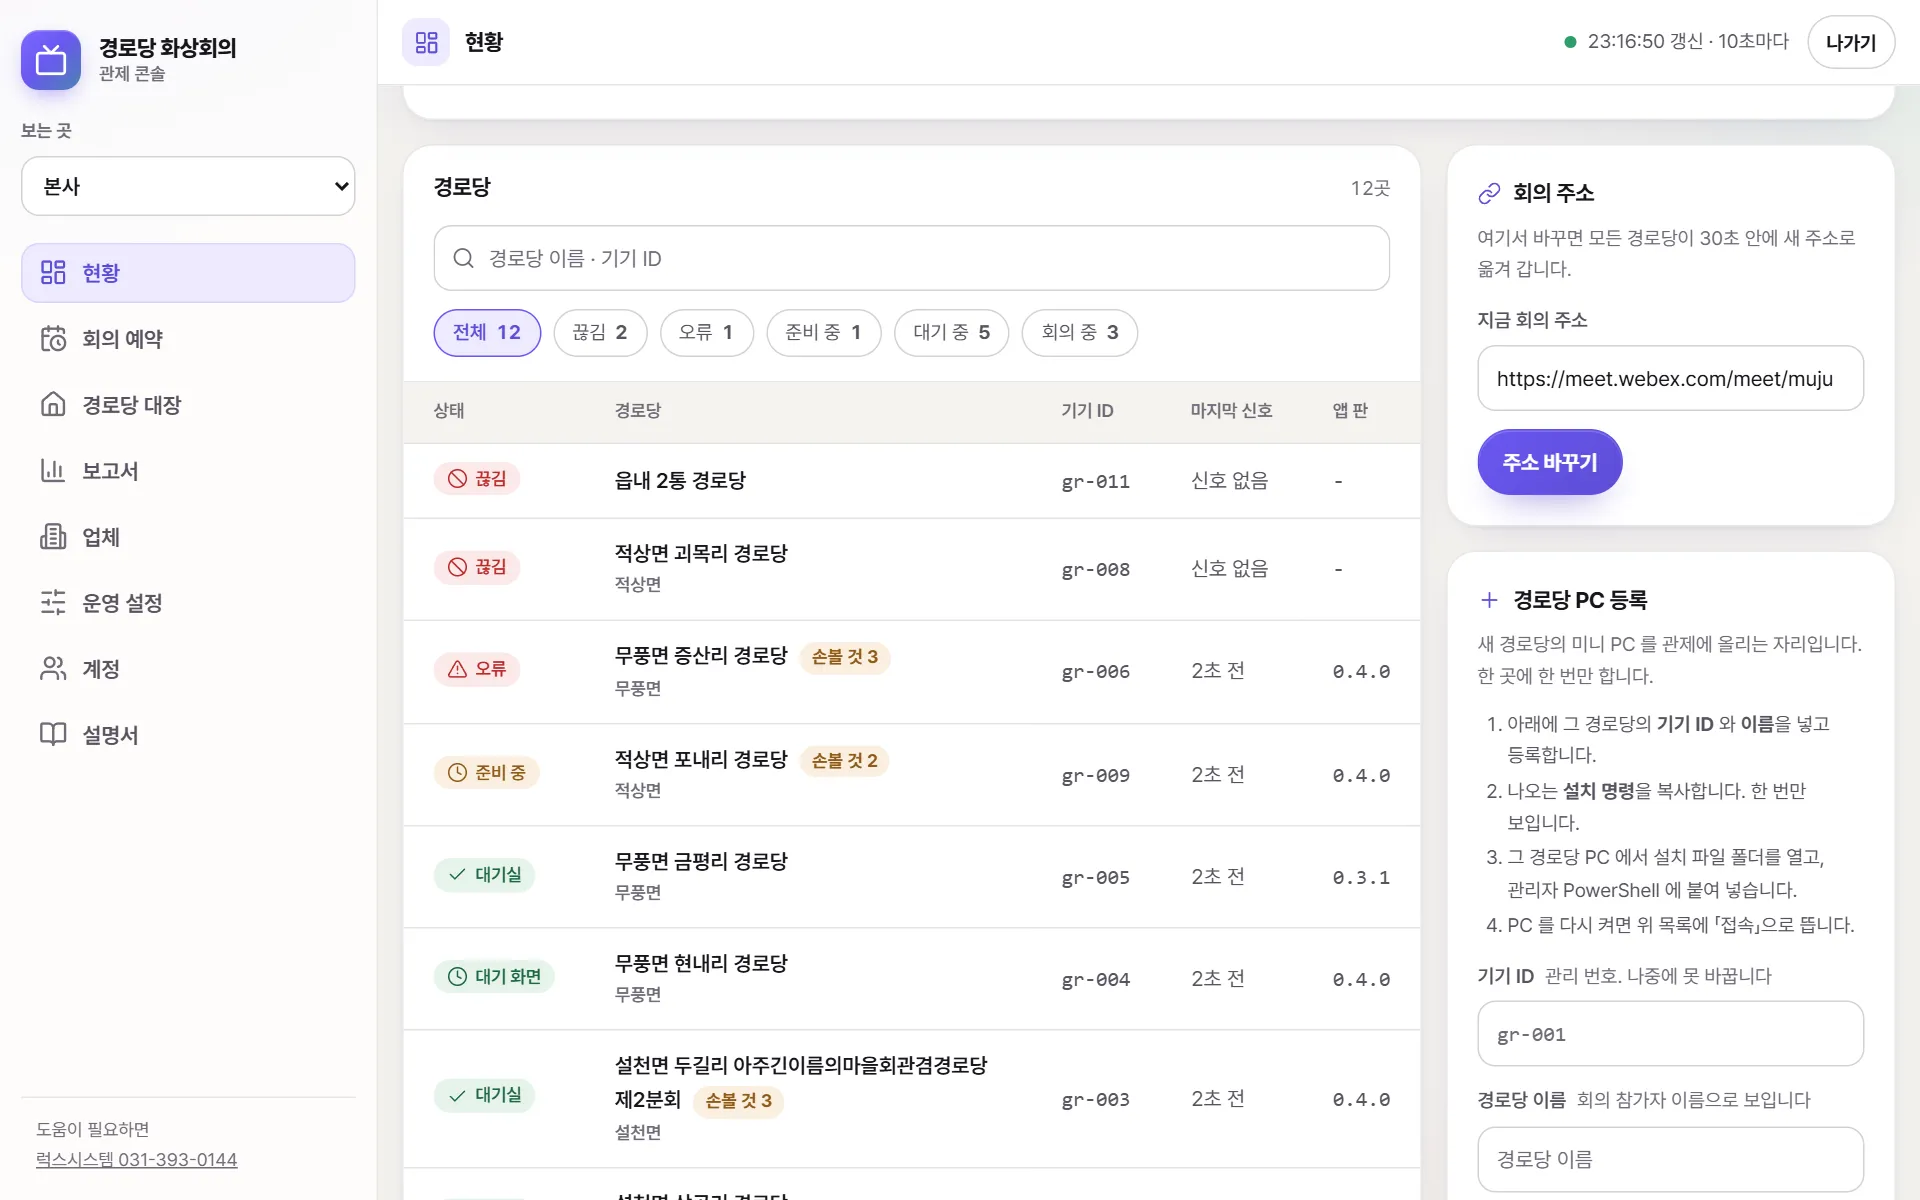Viewport: 1920px width, 1200px height.
Task: Click the 운영 설정 sliders icon
Action: point(53,602)
